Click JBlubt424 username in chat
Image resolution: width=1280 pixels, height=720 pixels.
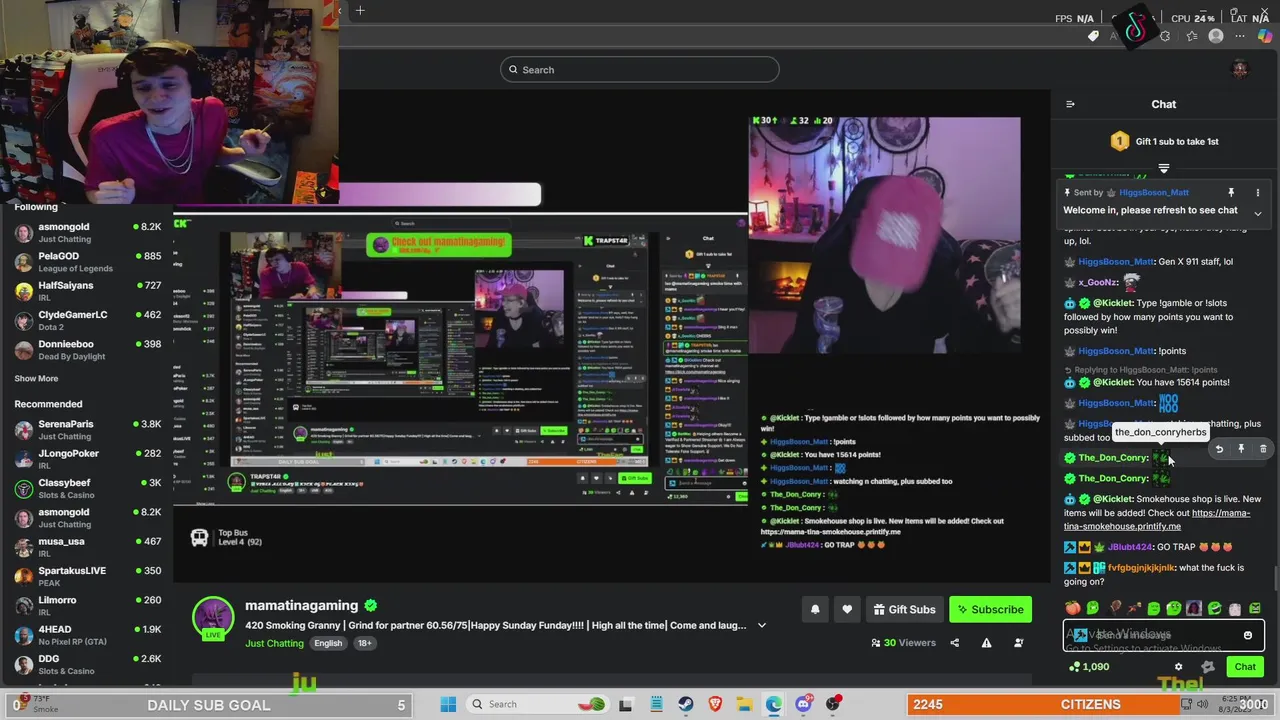point(1130,547)
